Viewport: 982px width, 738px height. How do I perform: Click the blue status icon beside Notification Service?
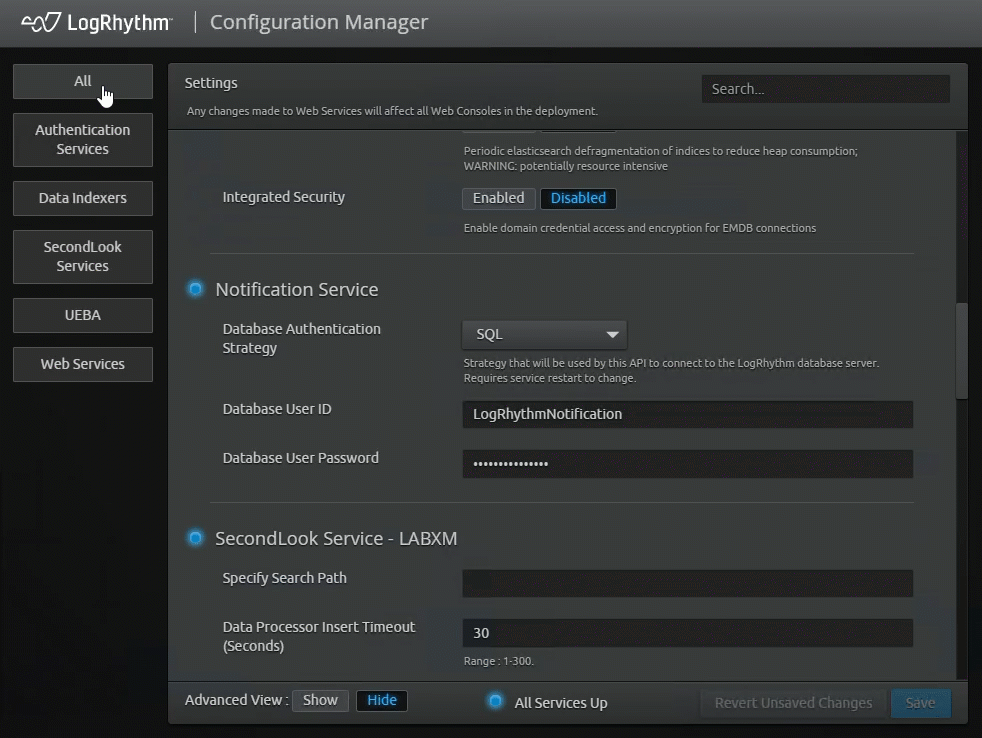click(195, 289)
